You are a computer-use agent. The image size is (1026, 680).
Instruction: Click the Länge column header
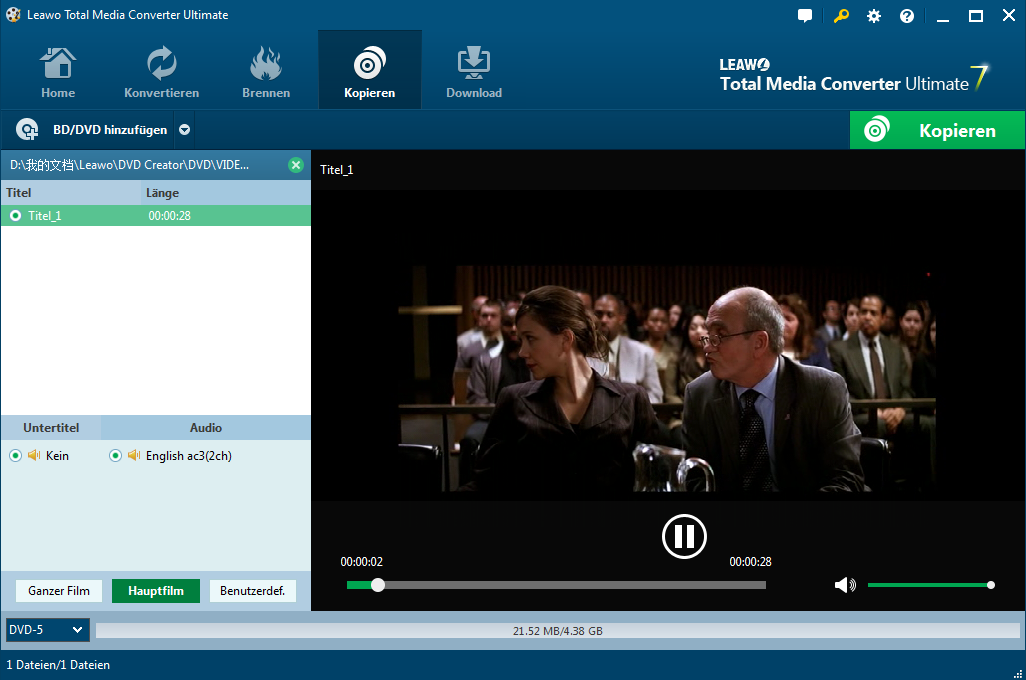click(x=226, y=193)
